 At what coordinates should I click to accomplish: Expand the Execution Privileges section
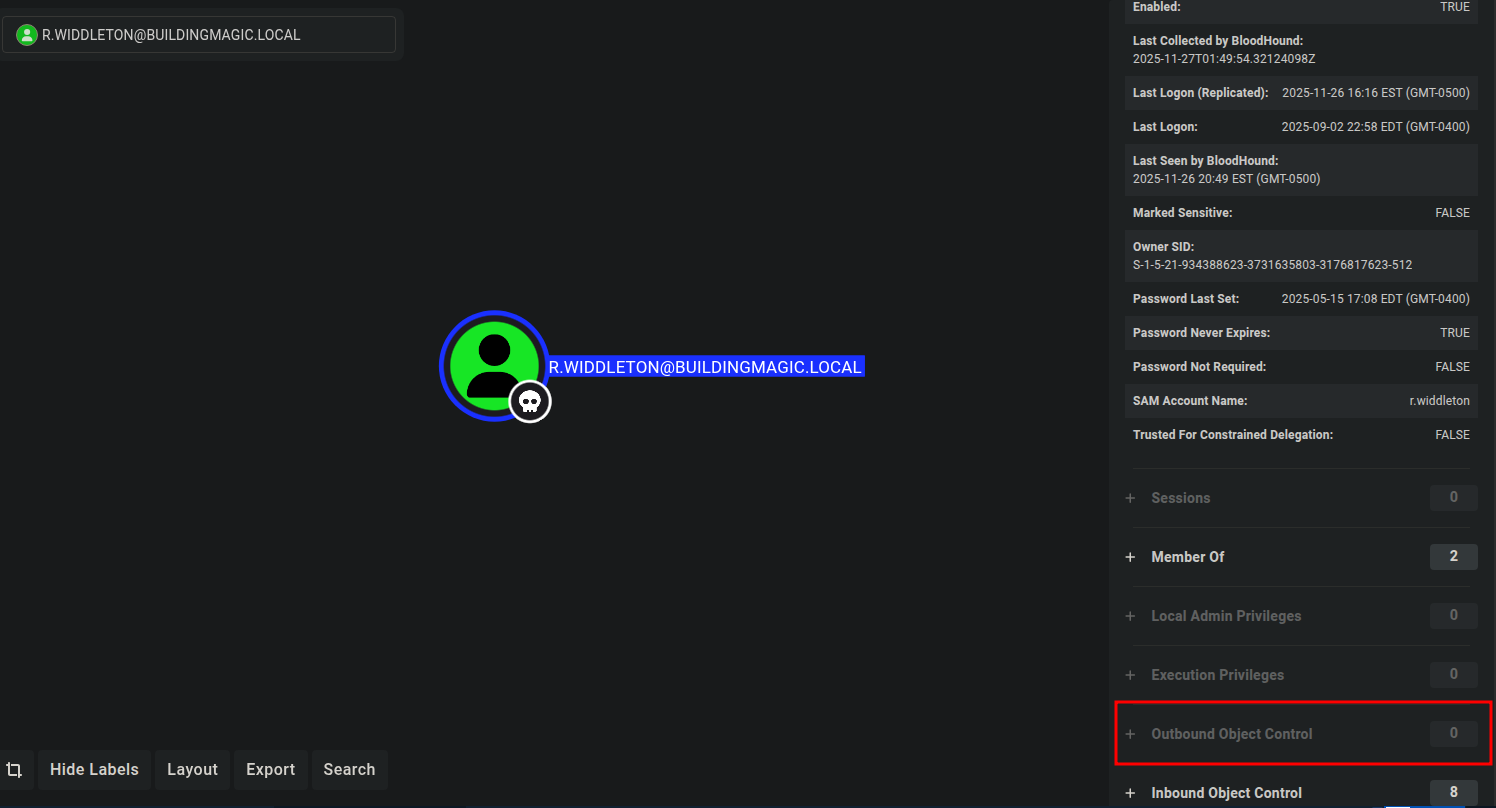(x=1217, y=675)
